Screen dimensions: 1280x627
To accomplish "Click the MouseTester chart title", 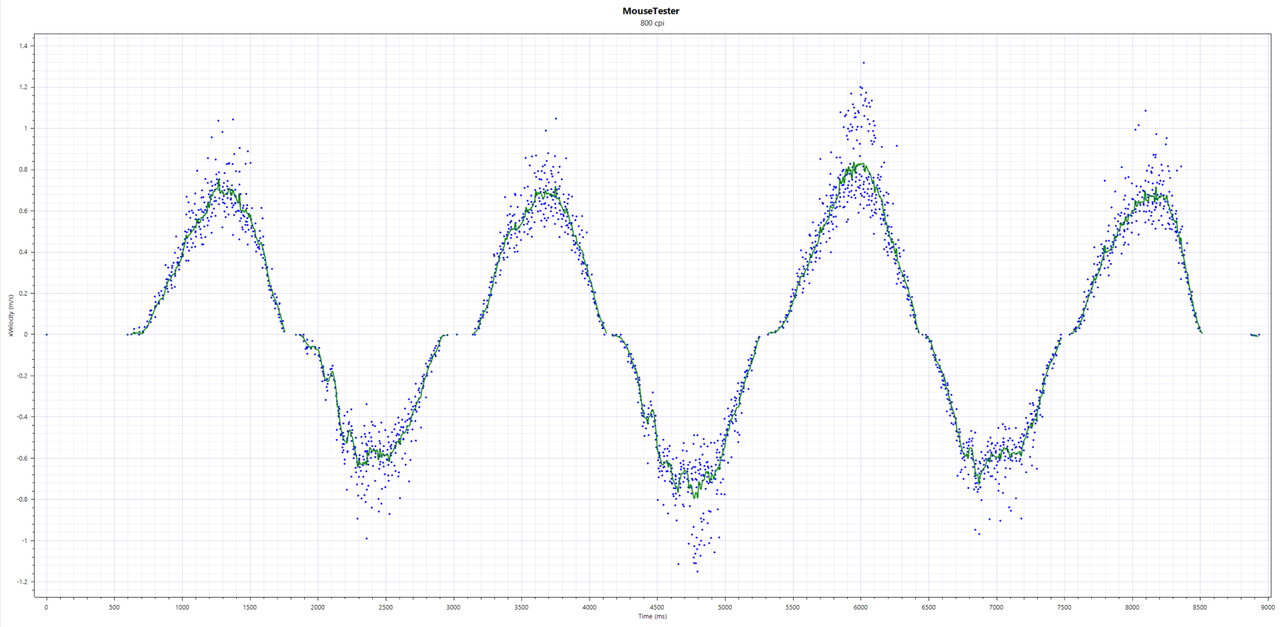I will [x=652, y=11].
